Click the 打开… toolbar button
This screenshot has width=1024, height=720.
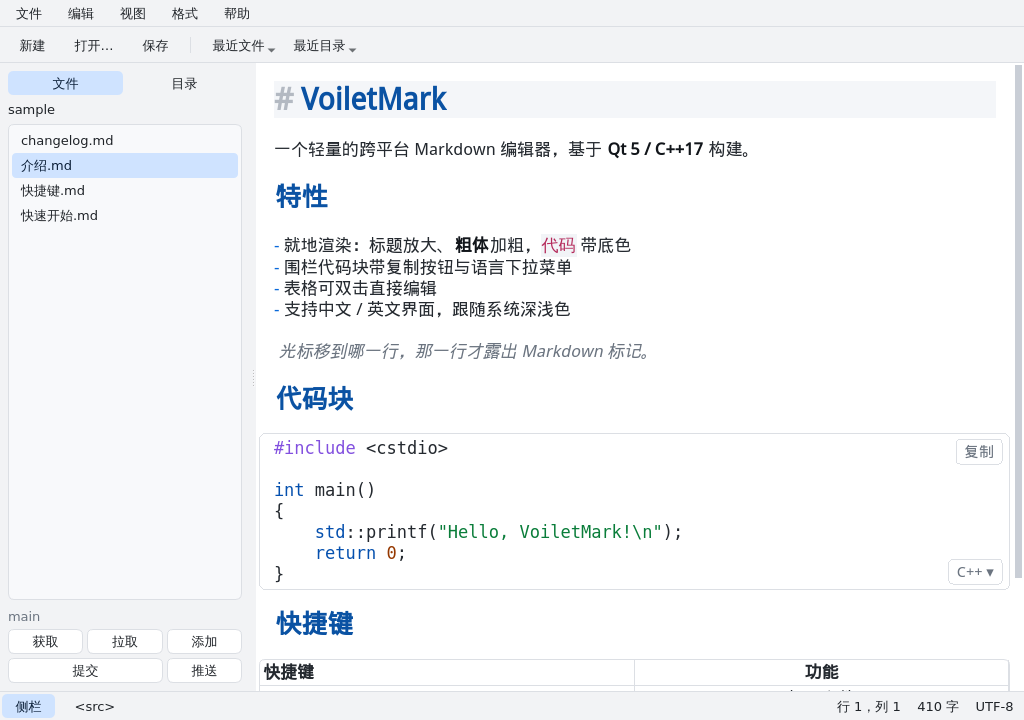point(93,46)
